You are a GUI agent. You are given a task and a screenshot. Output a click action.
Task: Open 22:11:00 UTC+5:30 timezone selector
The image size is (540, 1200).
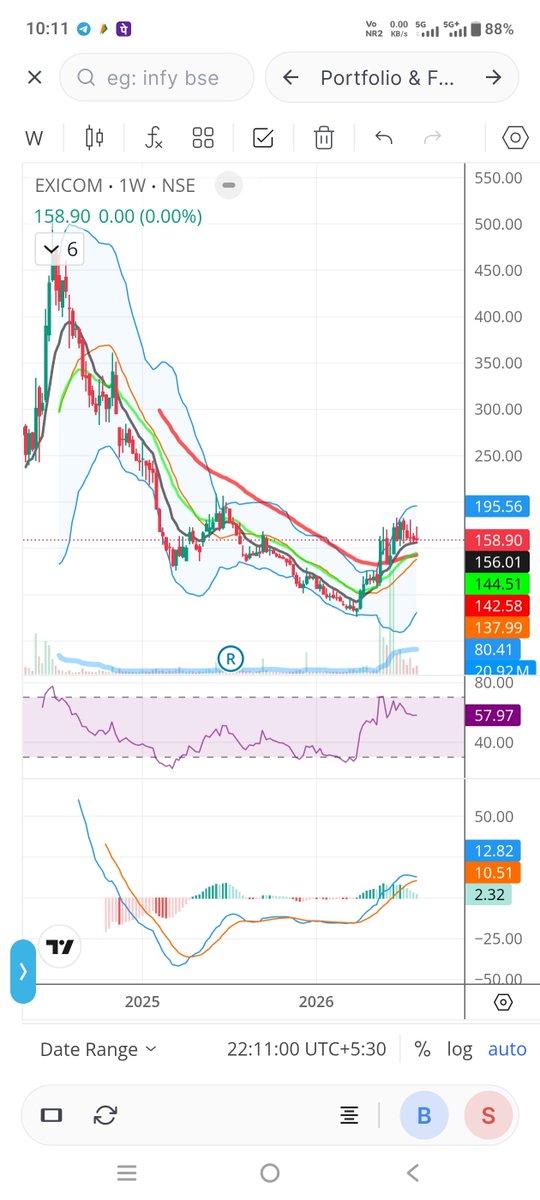pyautogui.click(x=306, y=1050)
